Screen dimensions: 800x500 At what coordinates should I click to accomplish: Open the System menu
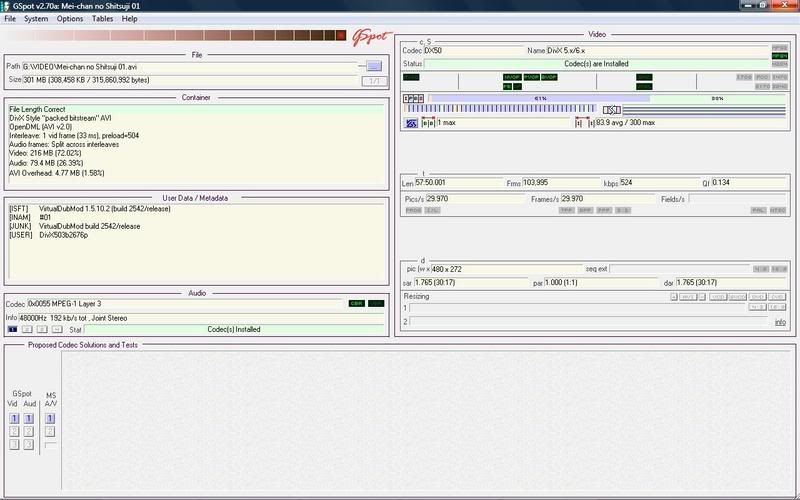(36, 19)
